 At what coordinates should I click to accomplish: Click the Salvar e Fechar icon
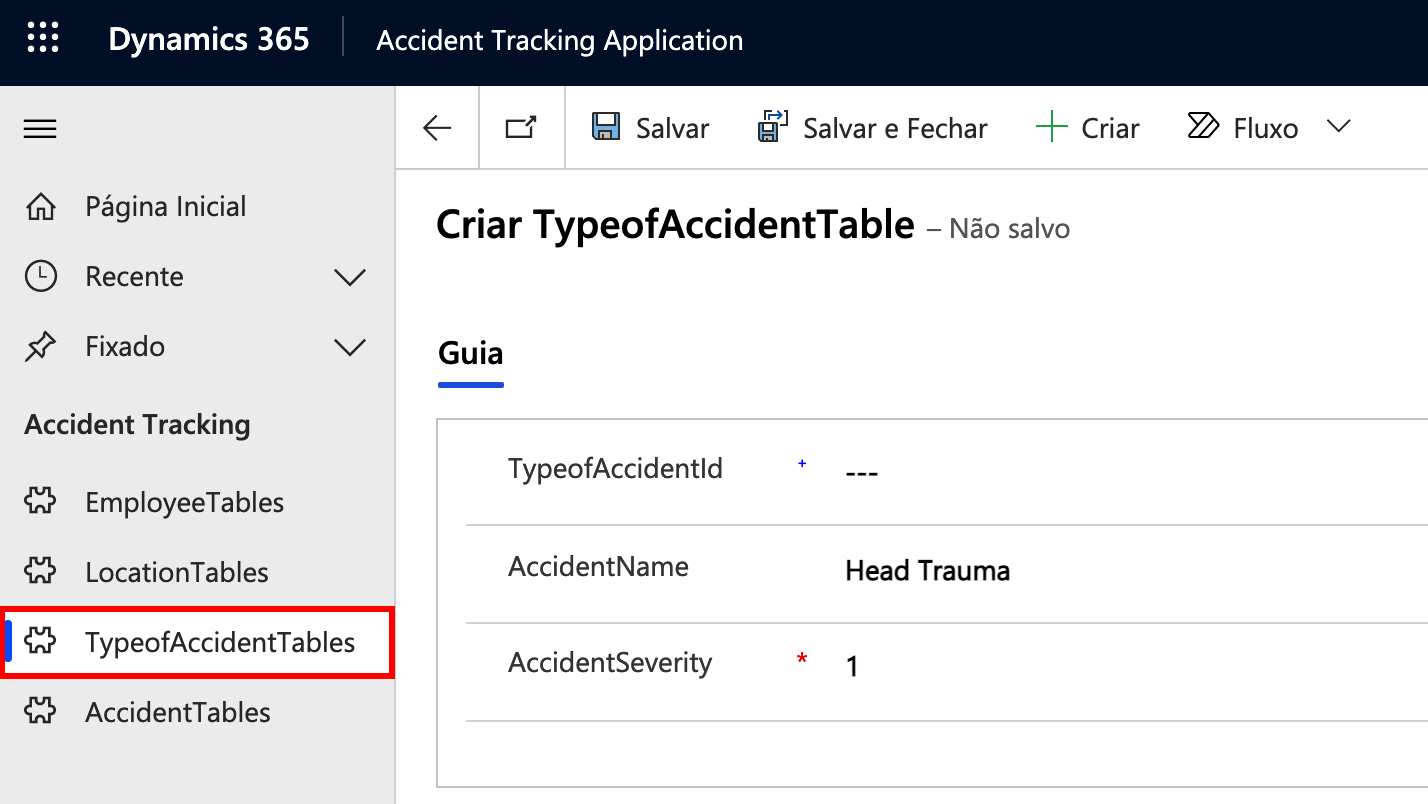pos(773,128)
